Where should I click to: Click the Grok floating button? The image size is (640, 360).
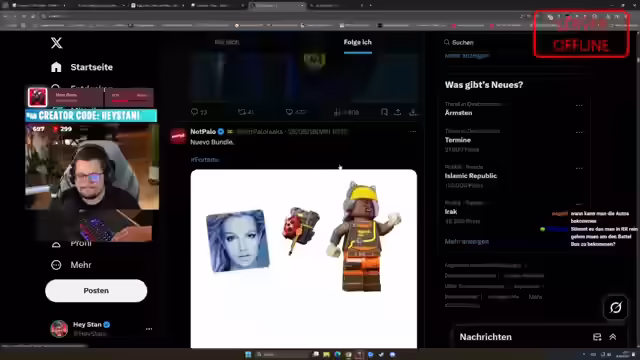coord(616,307)
